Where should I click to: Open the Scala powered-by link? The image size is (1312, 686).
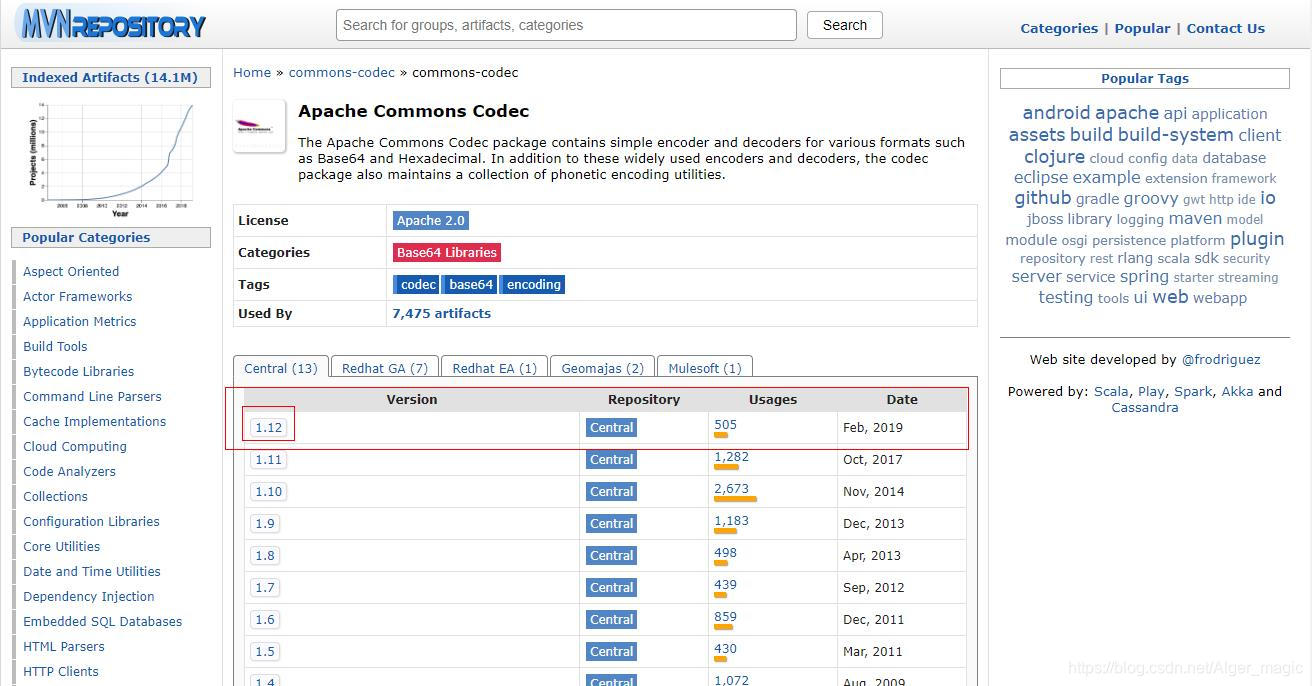[1111, 391]
